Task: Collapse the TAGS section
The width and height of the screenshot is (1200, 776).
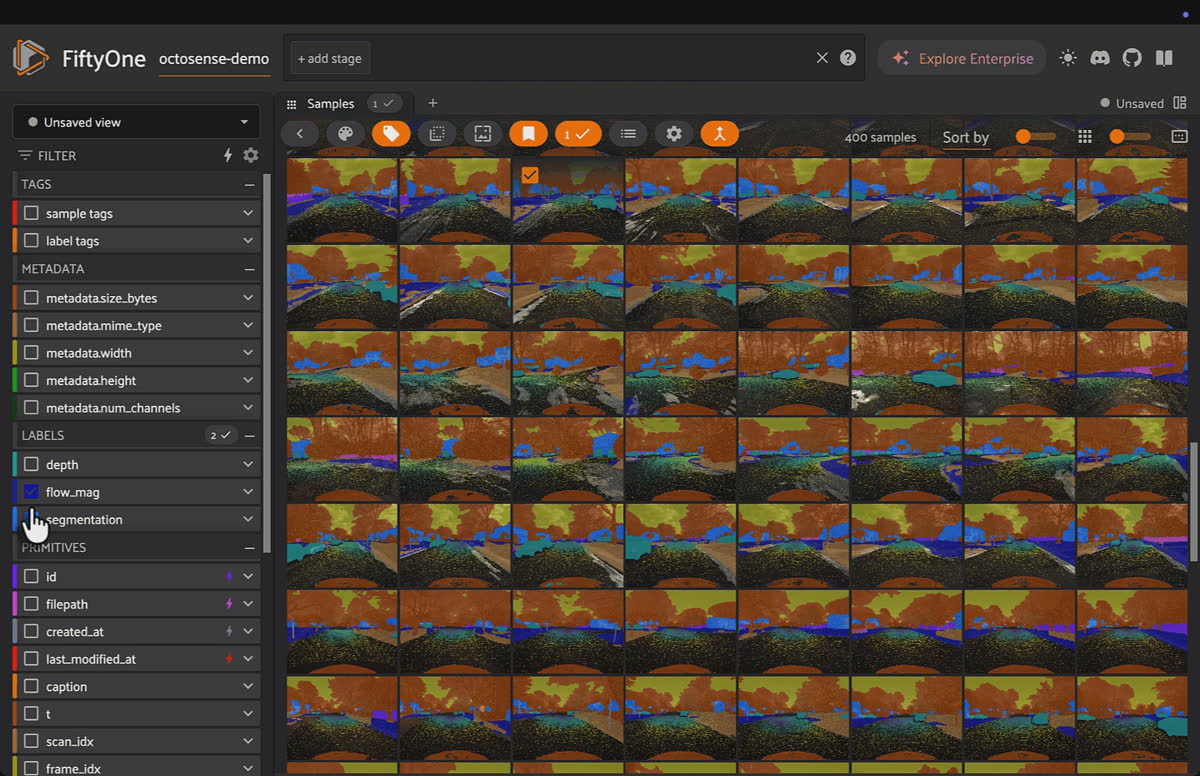Action: (249, 185)
